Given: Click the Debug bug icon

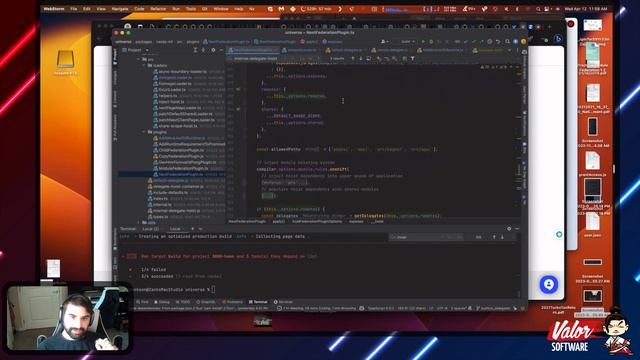Looking at the screenshot, I should coord(431,41).
